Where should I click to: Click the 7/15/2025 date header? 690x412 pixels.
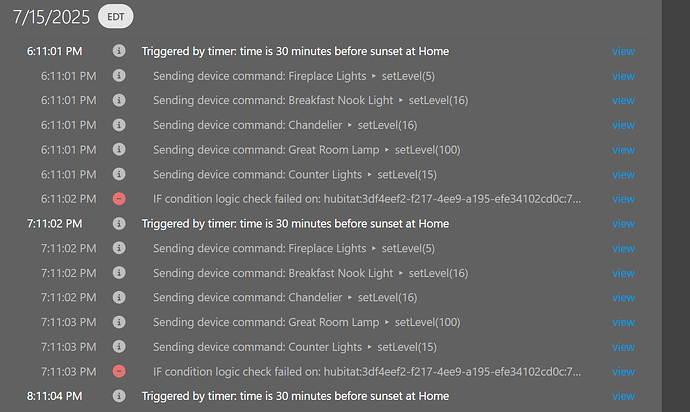tap(51, 17)
